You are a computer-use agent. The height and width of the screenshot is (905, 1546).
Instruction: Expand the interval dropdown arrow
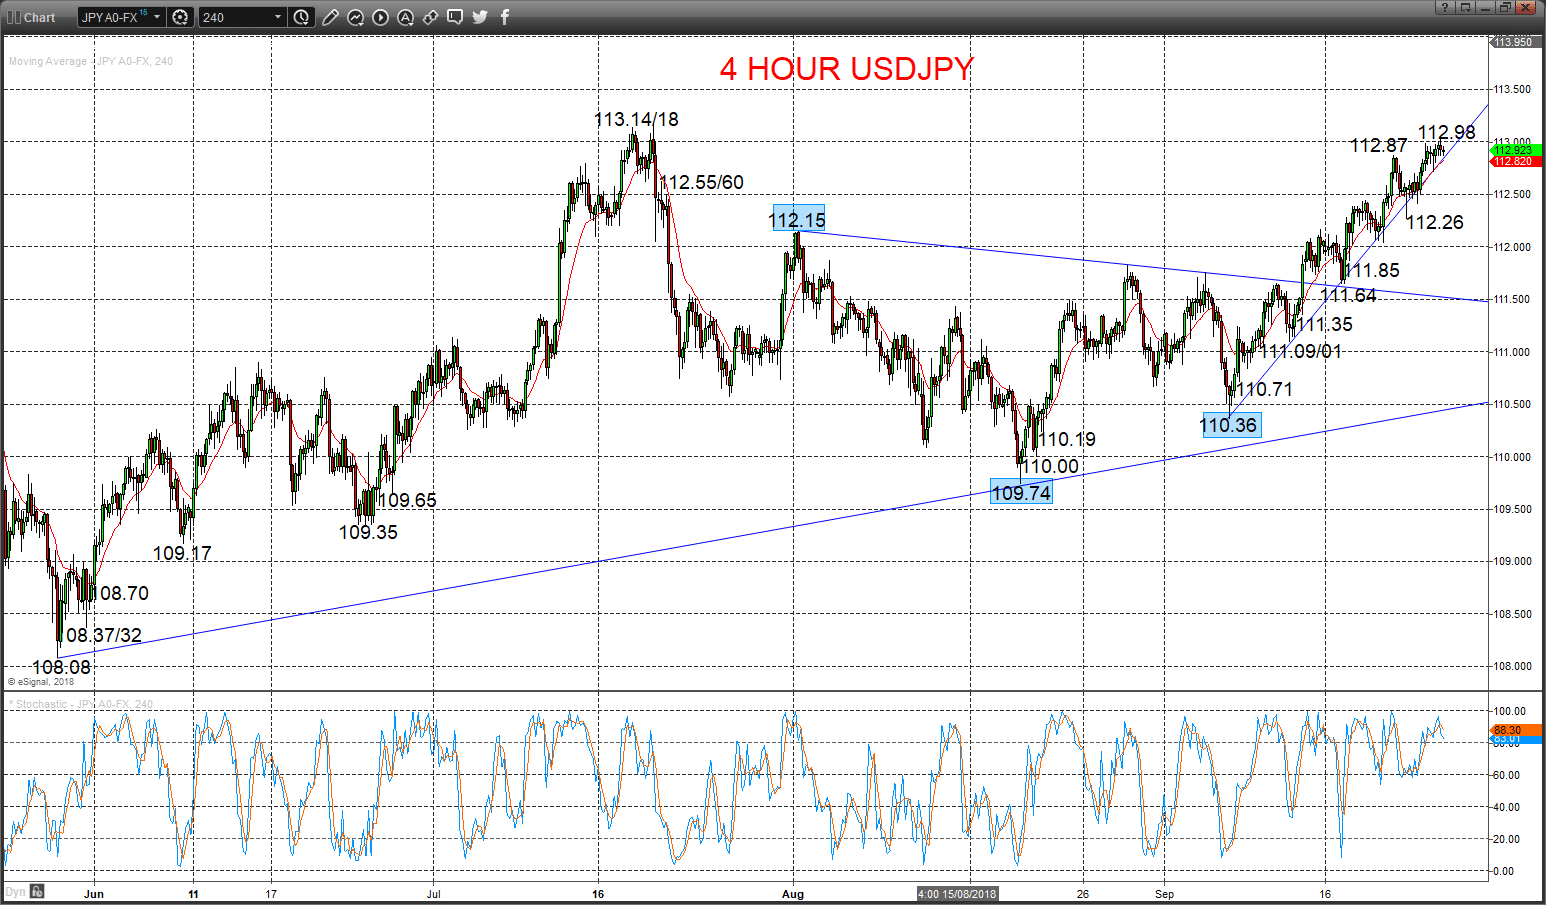pyautogui.click(x=278, y=17)
